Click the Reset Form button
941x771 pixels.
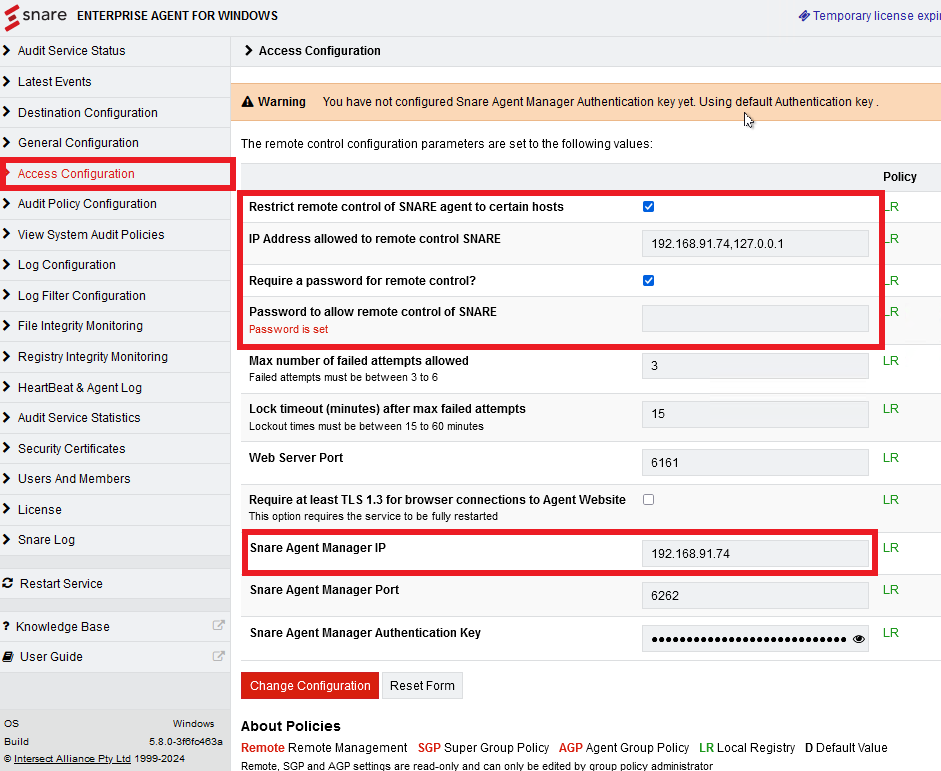[422, 686]
